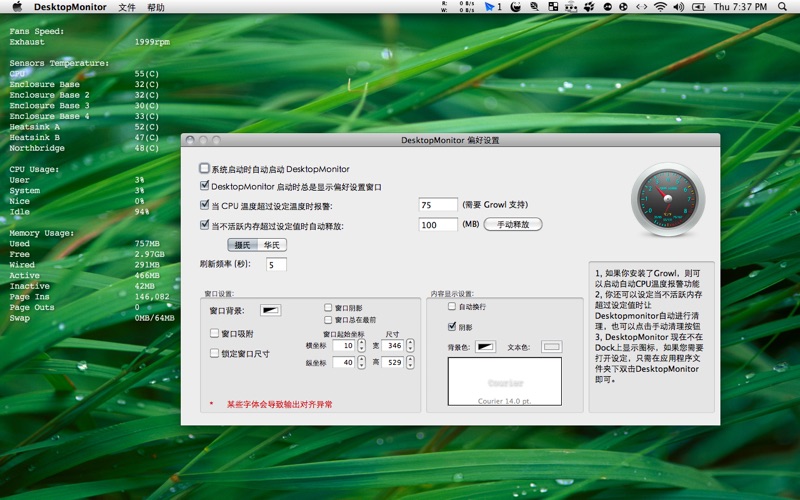Click the Courier 14.0 pt. font preview box

505,381
